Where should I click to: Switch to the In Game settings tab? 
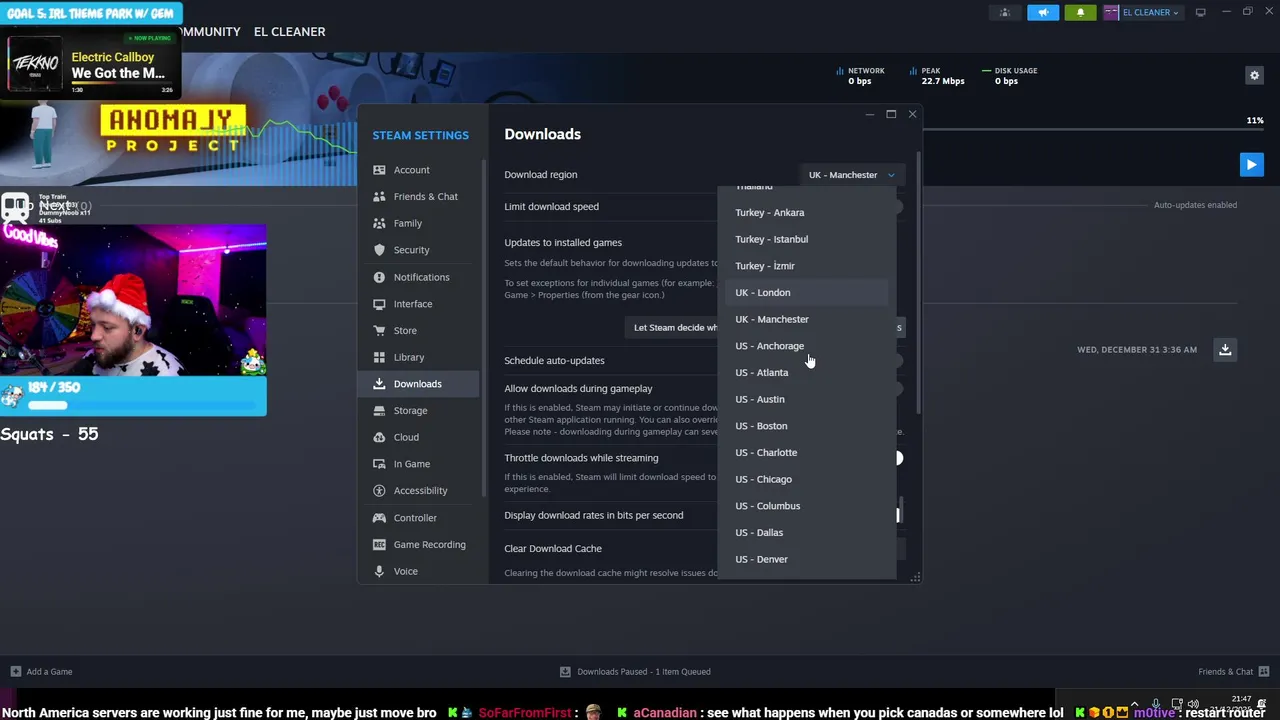tap(418, 464)
